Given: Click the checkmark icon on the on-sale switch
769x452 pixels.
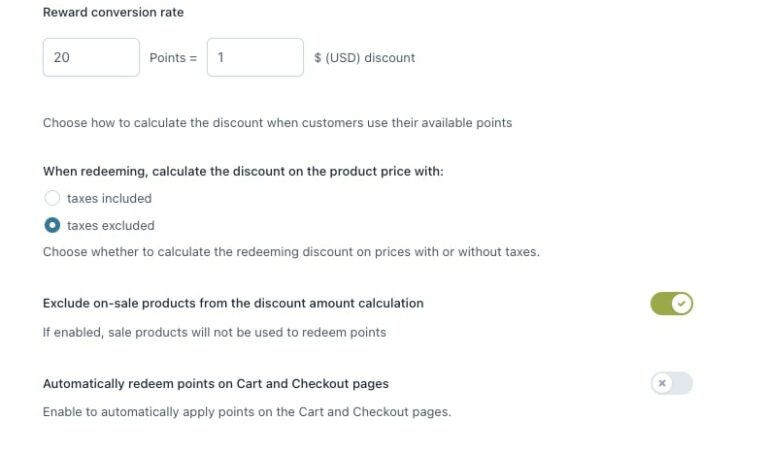Looking at the screenshot, I should pos(682,303).
